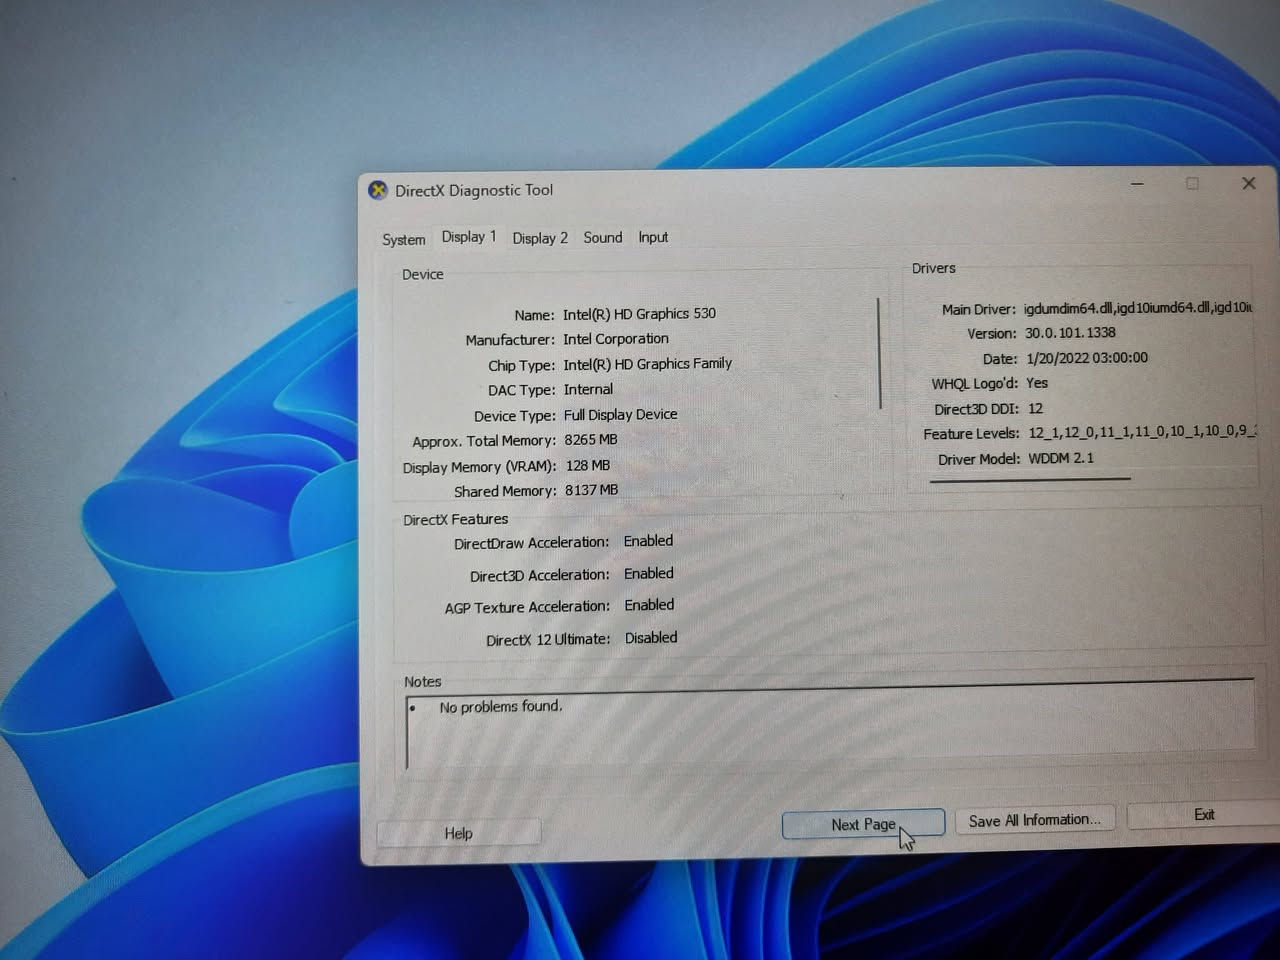1280x960 pixels.
Task: Click total memory value '8265 MB'
Action: (x=590, y=439)
